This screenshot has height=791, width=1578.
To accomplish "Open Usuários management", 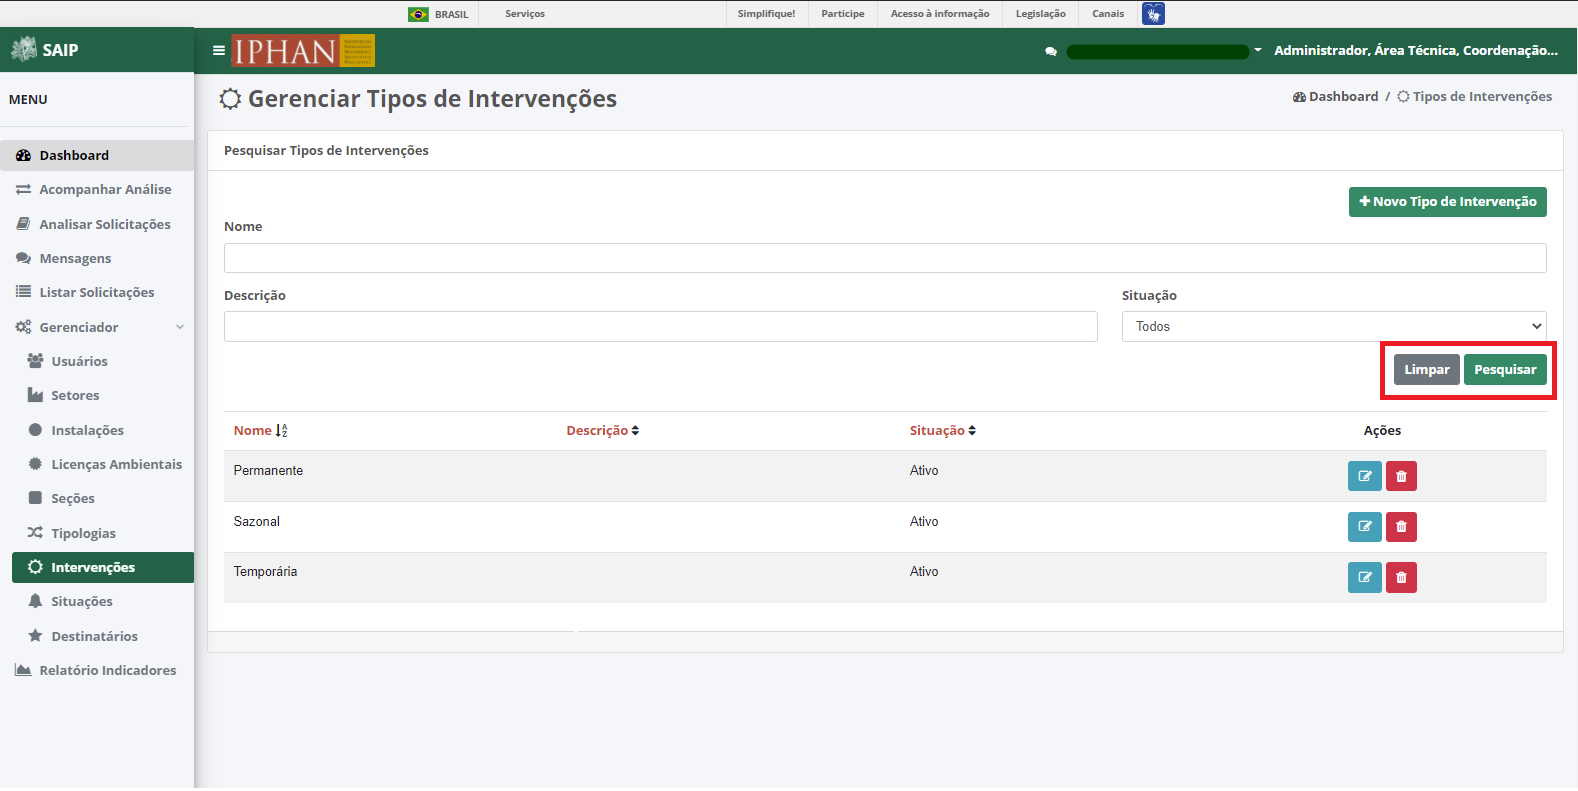I will click(x=103, y=361).
